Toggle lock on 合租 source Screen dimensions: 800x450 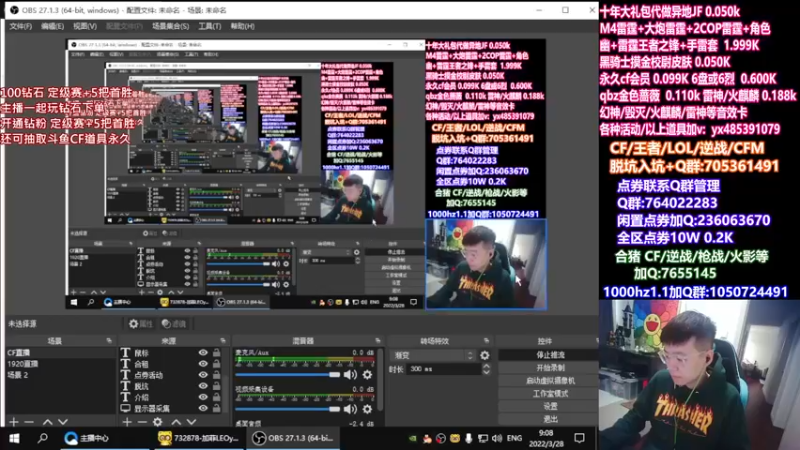pyautogui.click(x=217, y=364)
